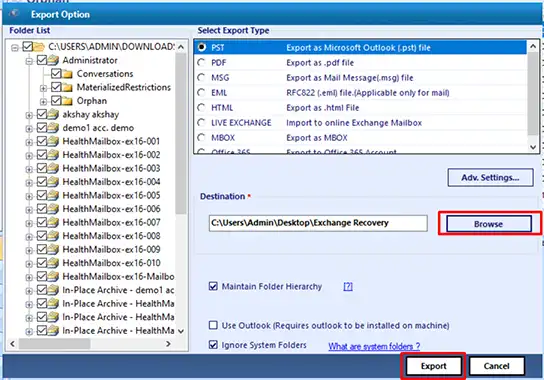Viewport: 544px width, 380px height.
Task: Click the demo1 acc. demo mailbox icon
Action: [53, 128]
